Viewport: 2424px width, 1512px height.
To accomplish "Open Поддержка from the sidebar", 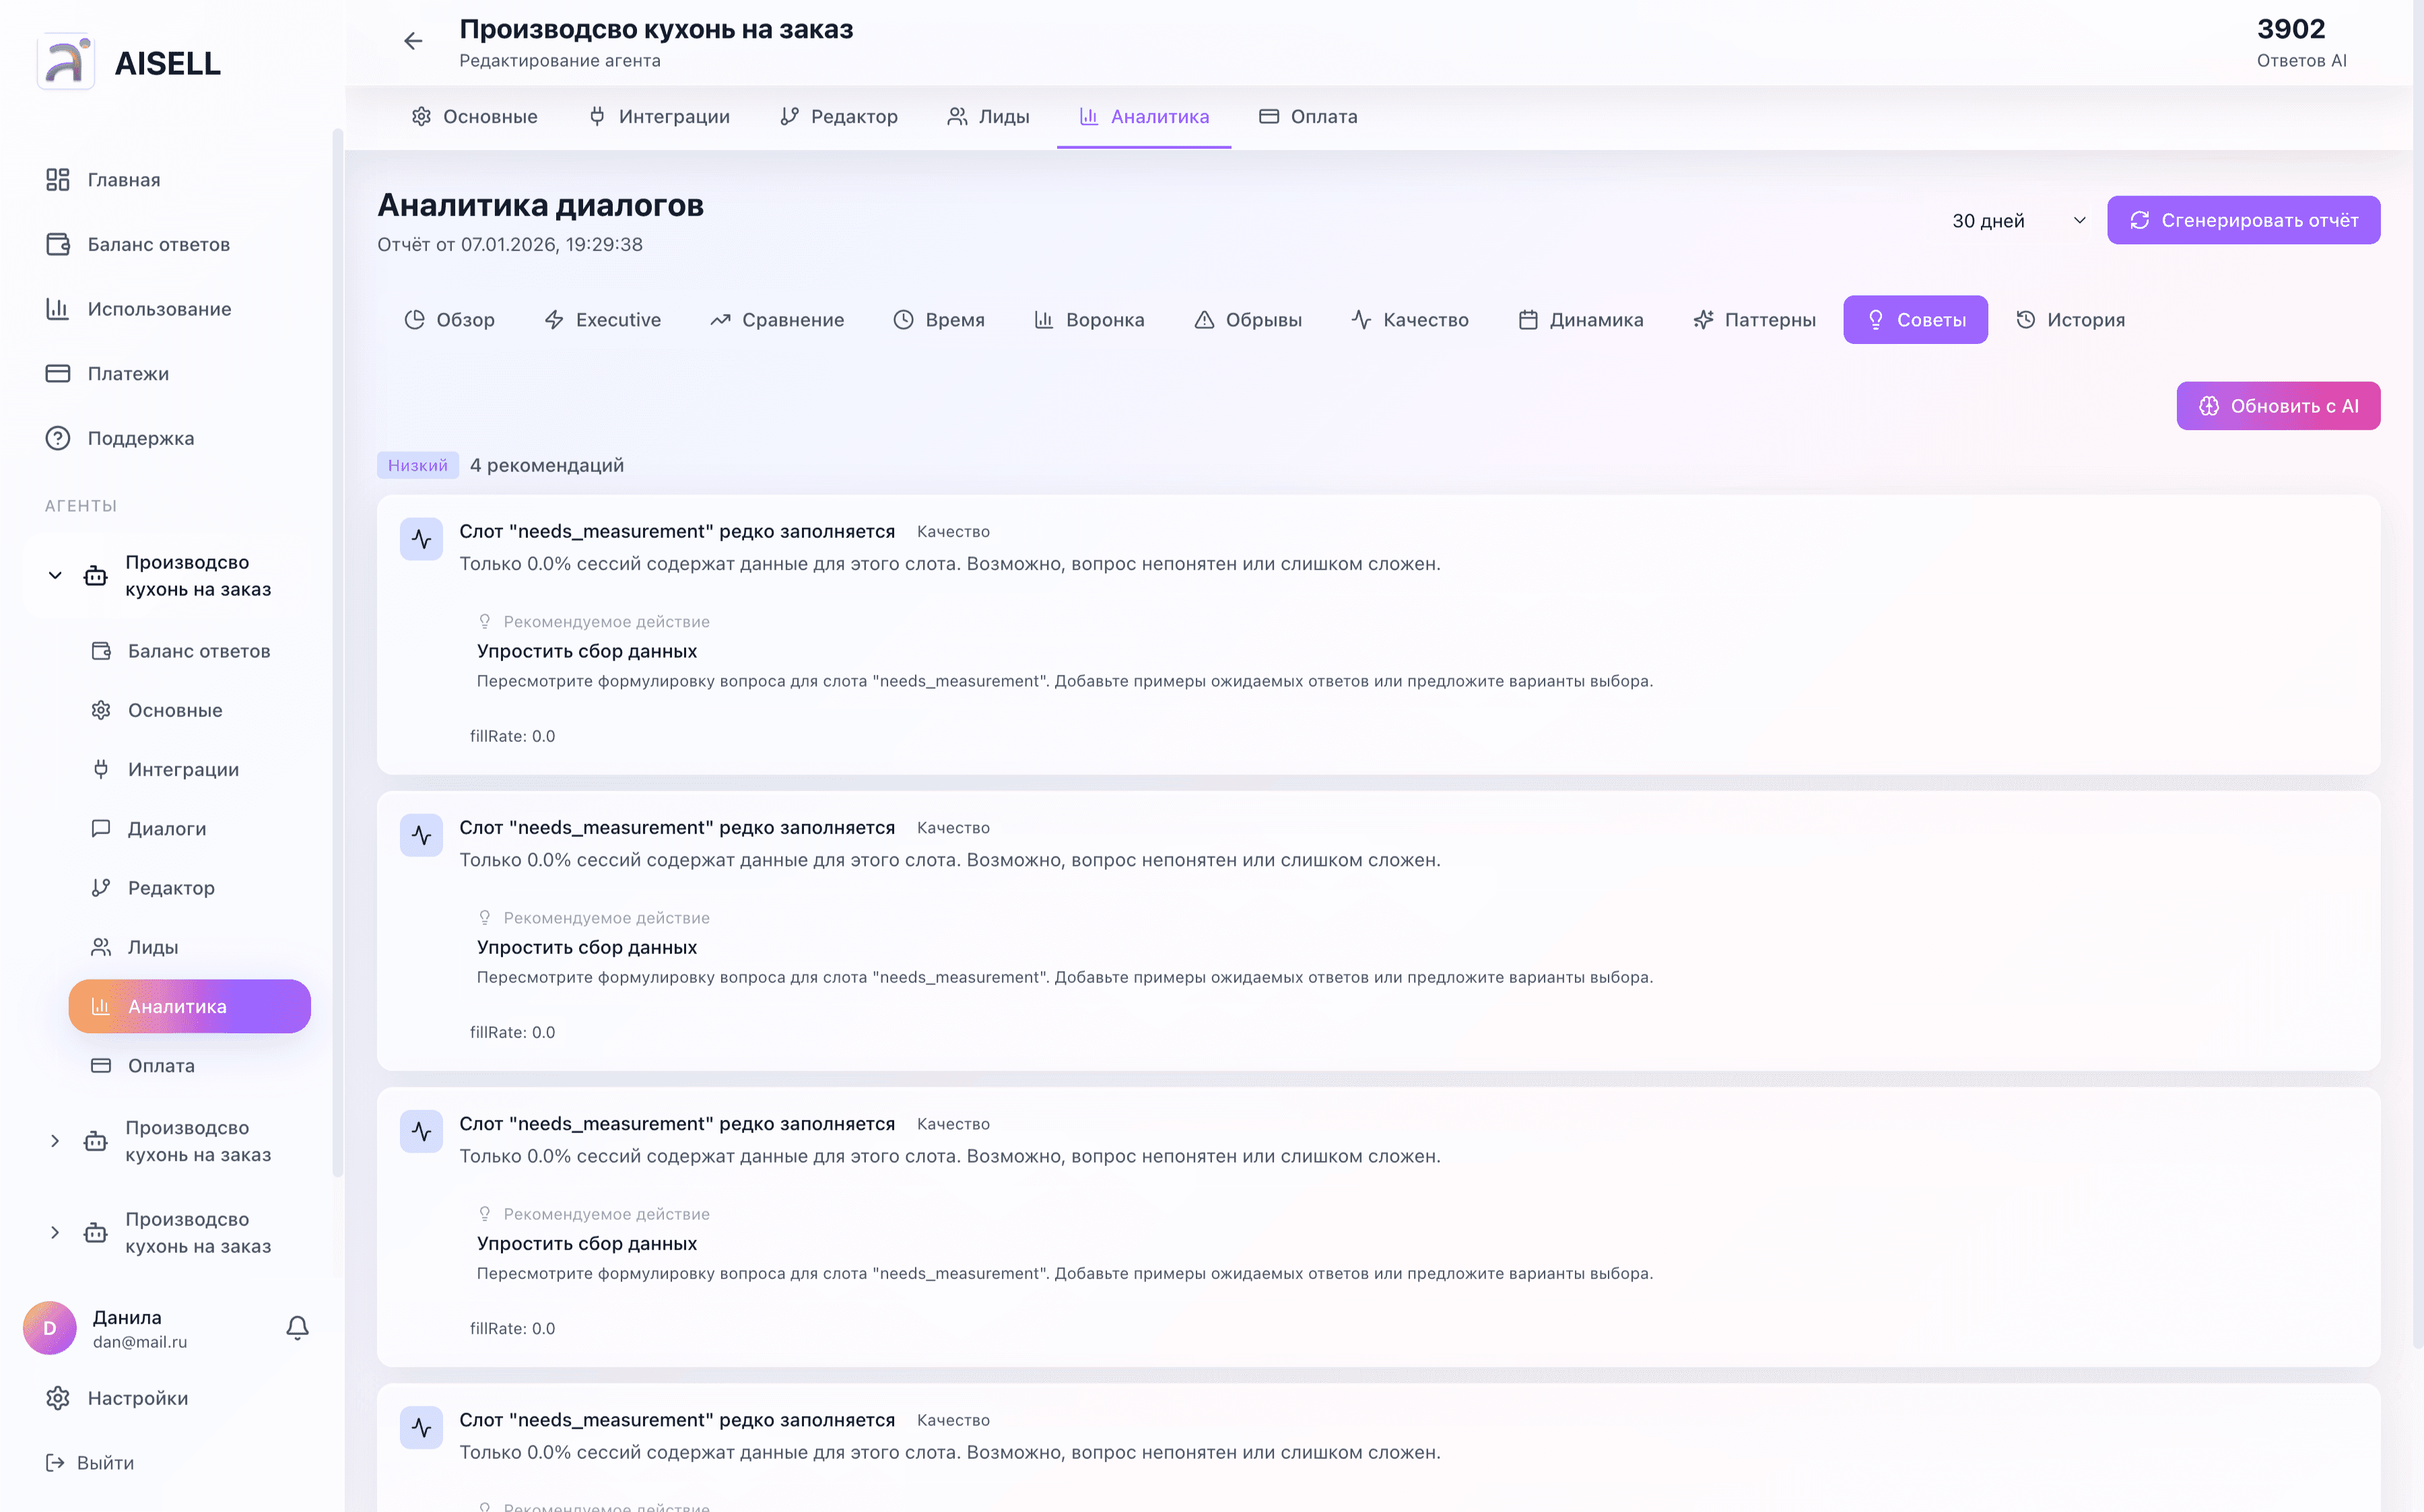I will point(139,438).
